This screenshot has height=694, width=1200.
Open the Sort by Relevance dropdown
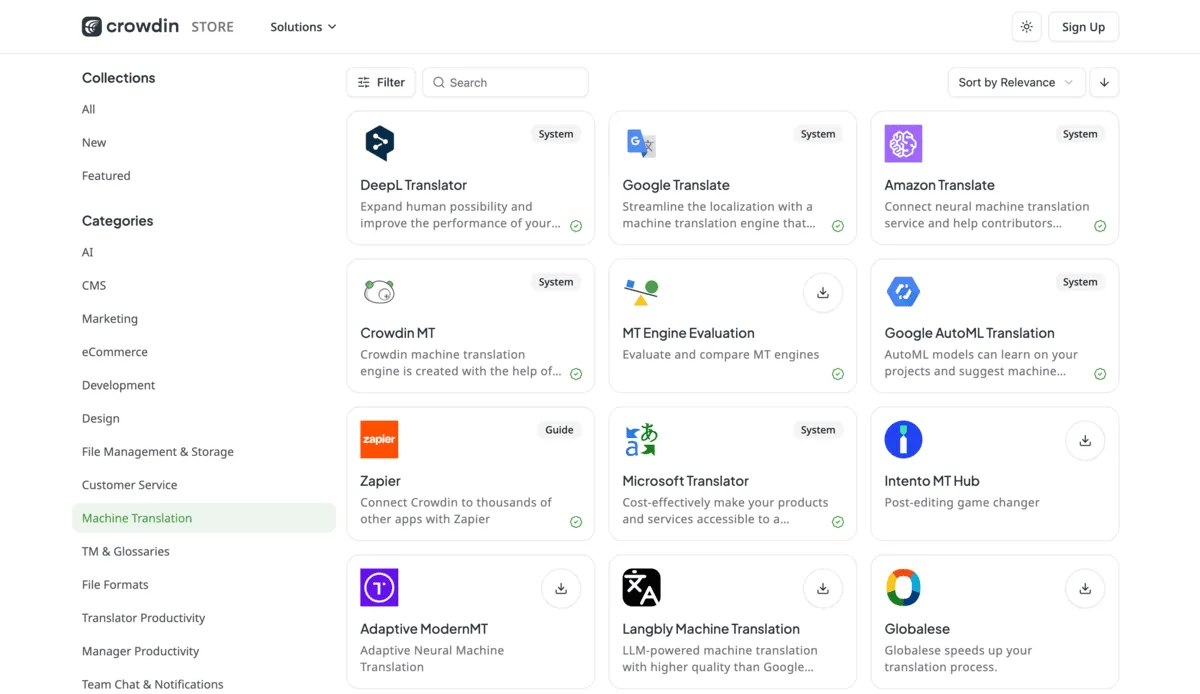(x=1016, y=82)
